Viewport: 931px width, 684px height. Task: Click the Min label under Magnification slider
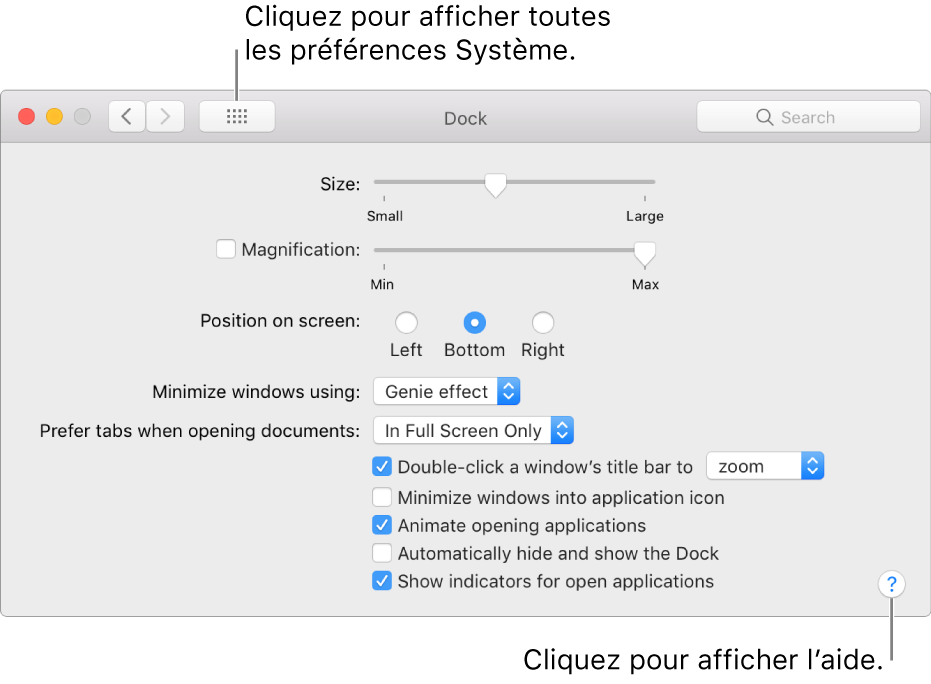382,284
